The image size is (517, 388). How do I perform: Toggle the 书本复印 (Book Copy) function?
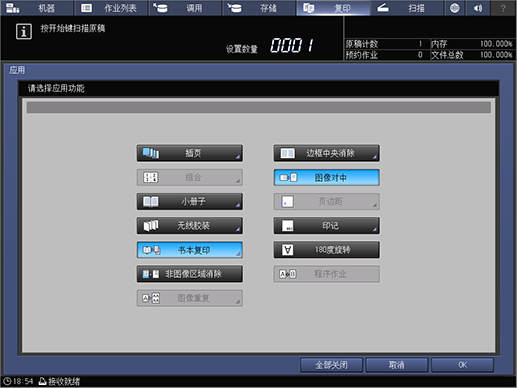(x=190, y=250)
